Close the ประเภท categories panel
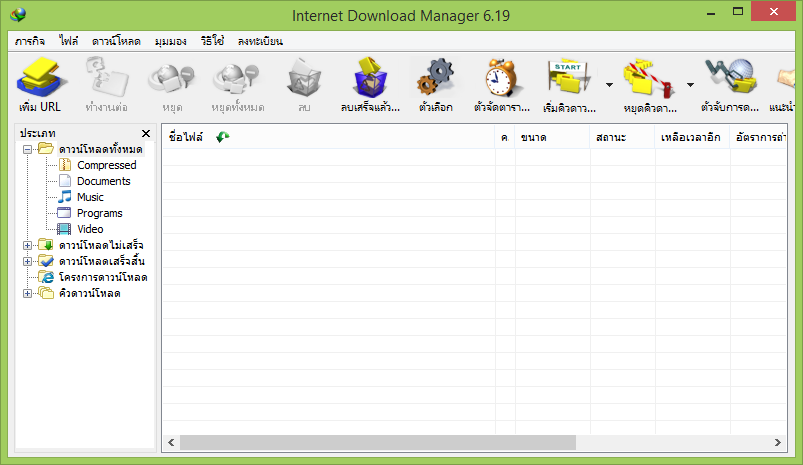803x465 pixels. click(146, 134)
